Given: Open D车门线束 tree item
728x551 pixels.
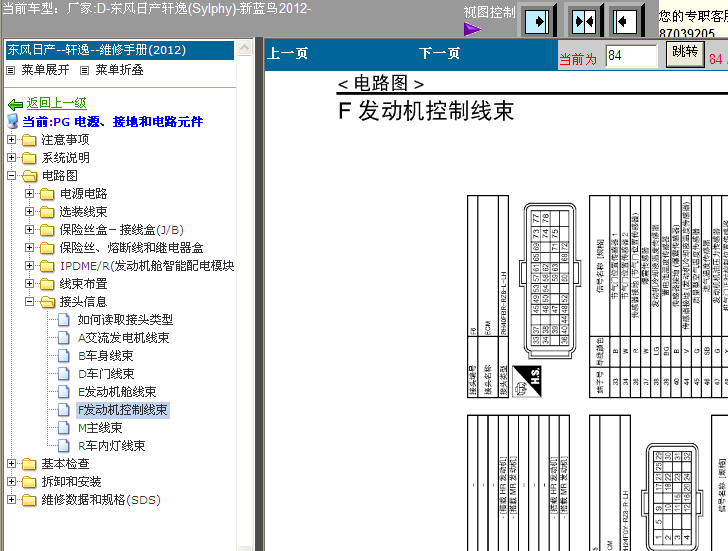Looking at the screenshot, I should 106,374.
